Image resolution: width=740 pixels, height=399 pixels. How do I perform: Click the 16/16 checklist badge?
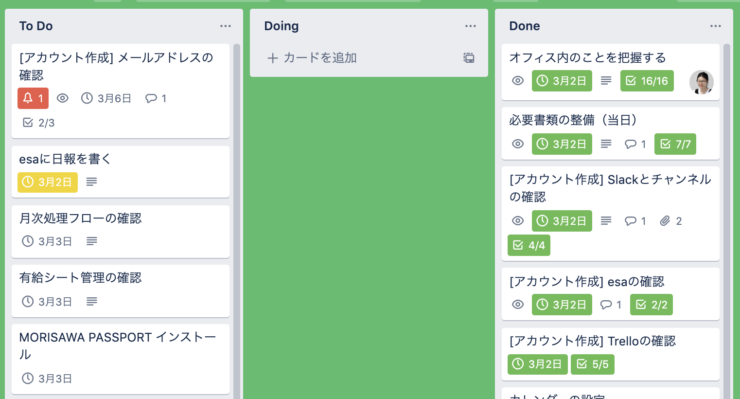(647, 81)
